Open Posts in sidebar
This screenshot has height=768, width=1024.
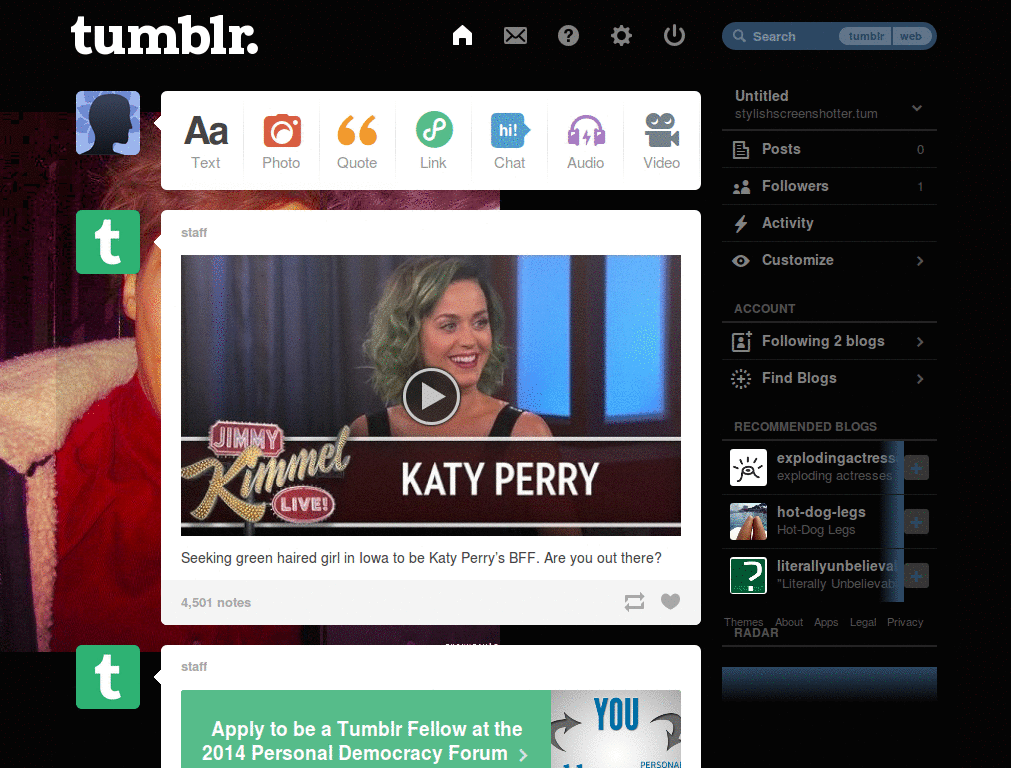point(829,150)
